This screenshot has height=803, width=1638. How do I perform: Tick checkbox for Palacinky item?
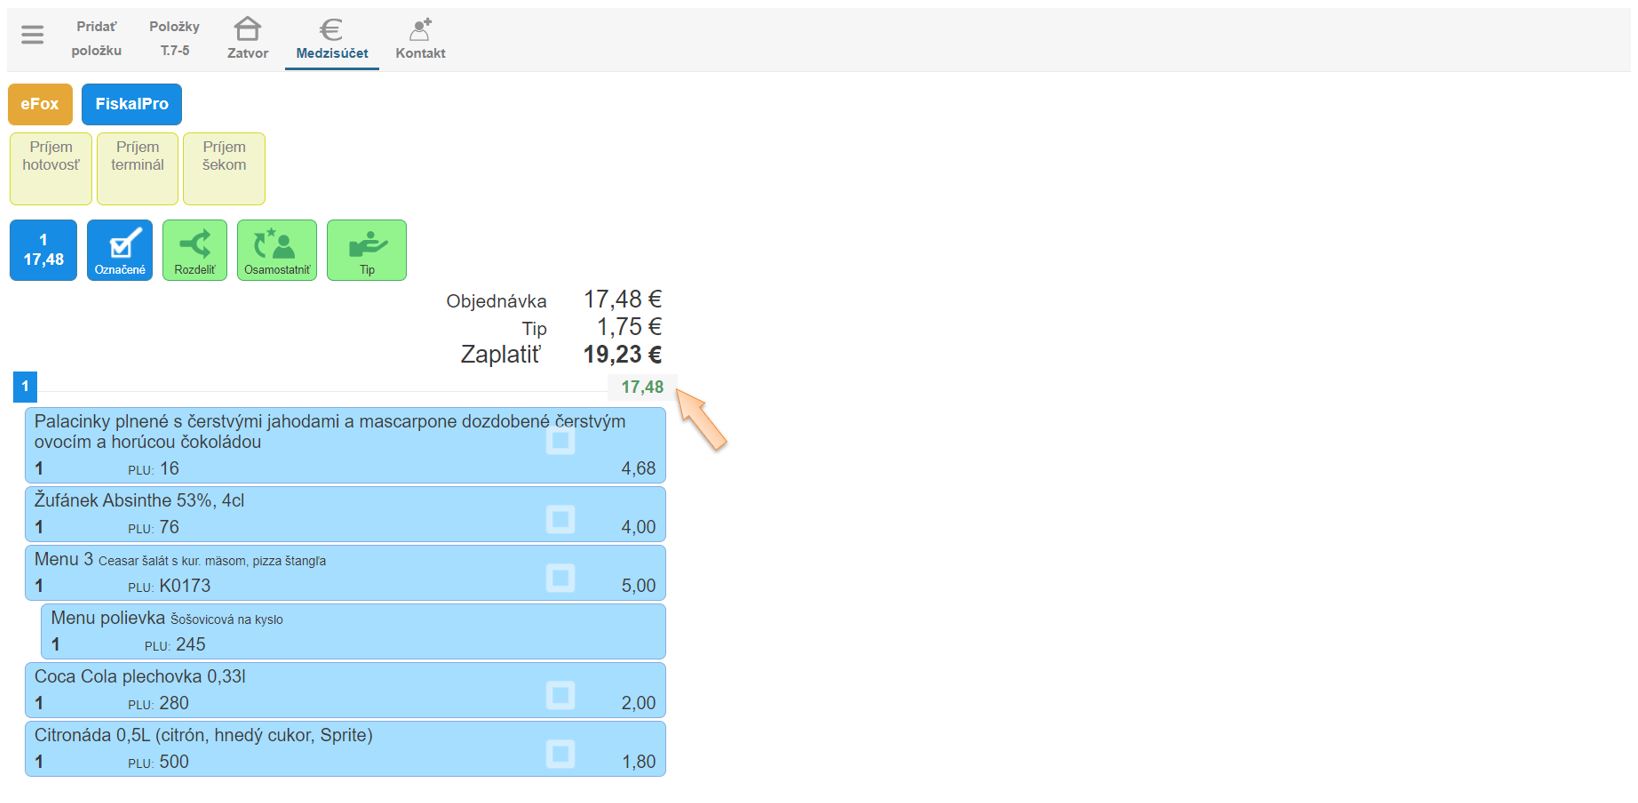(560, 441)
